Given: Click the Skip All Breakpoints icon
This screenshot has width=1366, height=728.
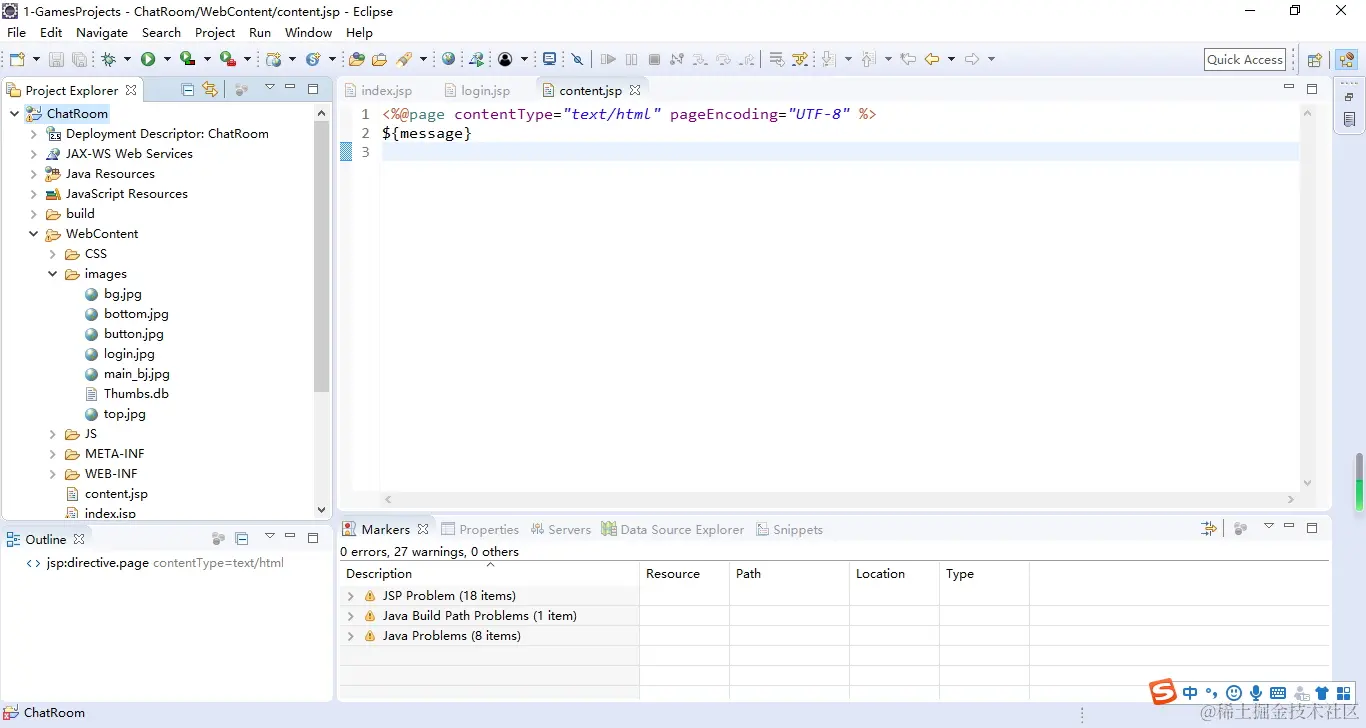Looking at the screenshot, I should [x=577, y=59].
